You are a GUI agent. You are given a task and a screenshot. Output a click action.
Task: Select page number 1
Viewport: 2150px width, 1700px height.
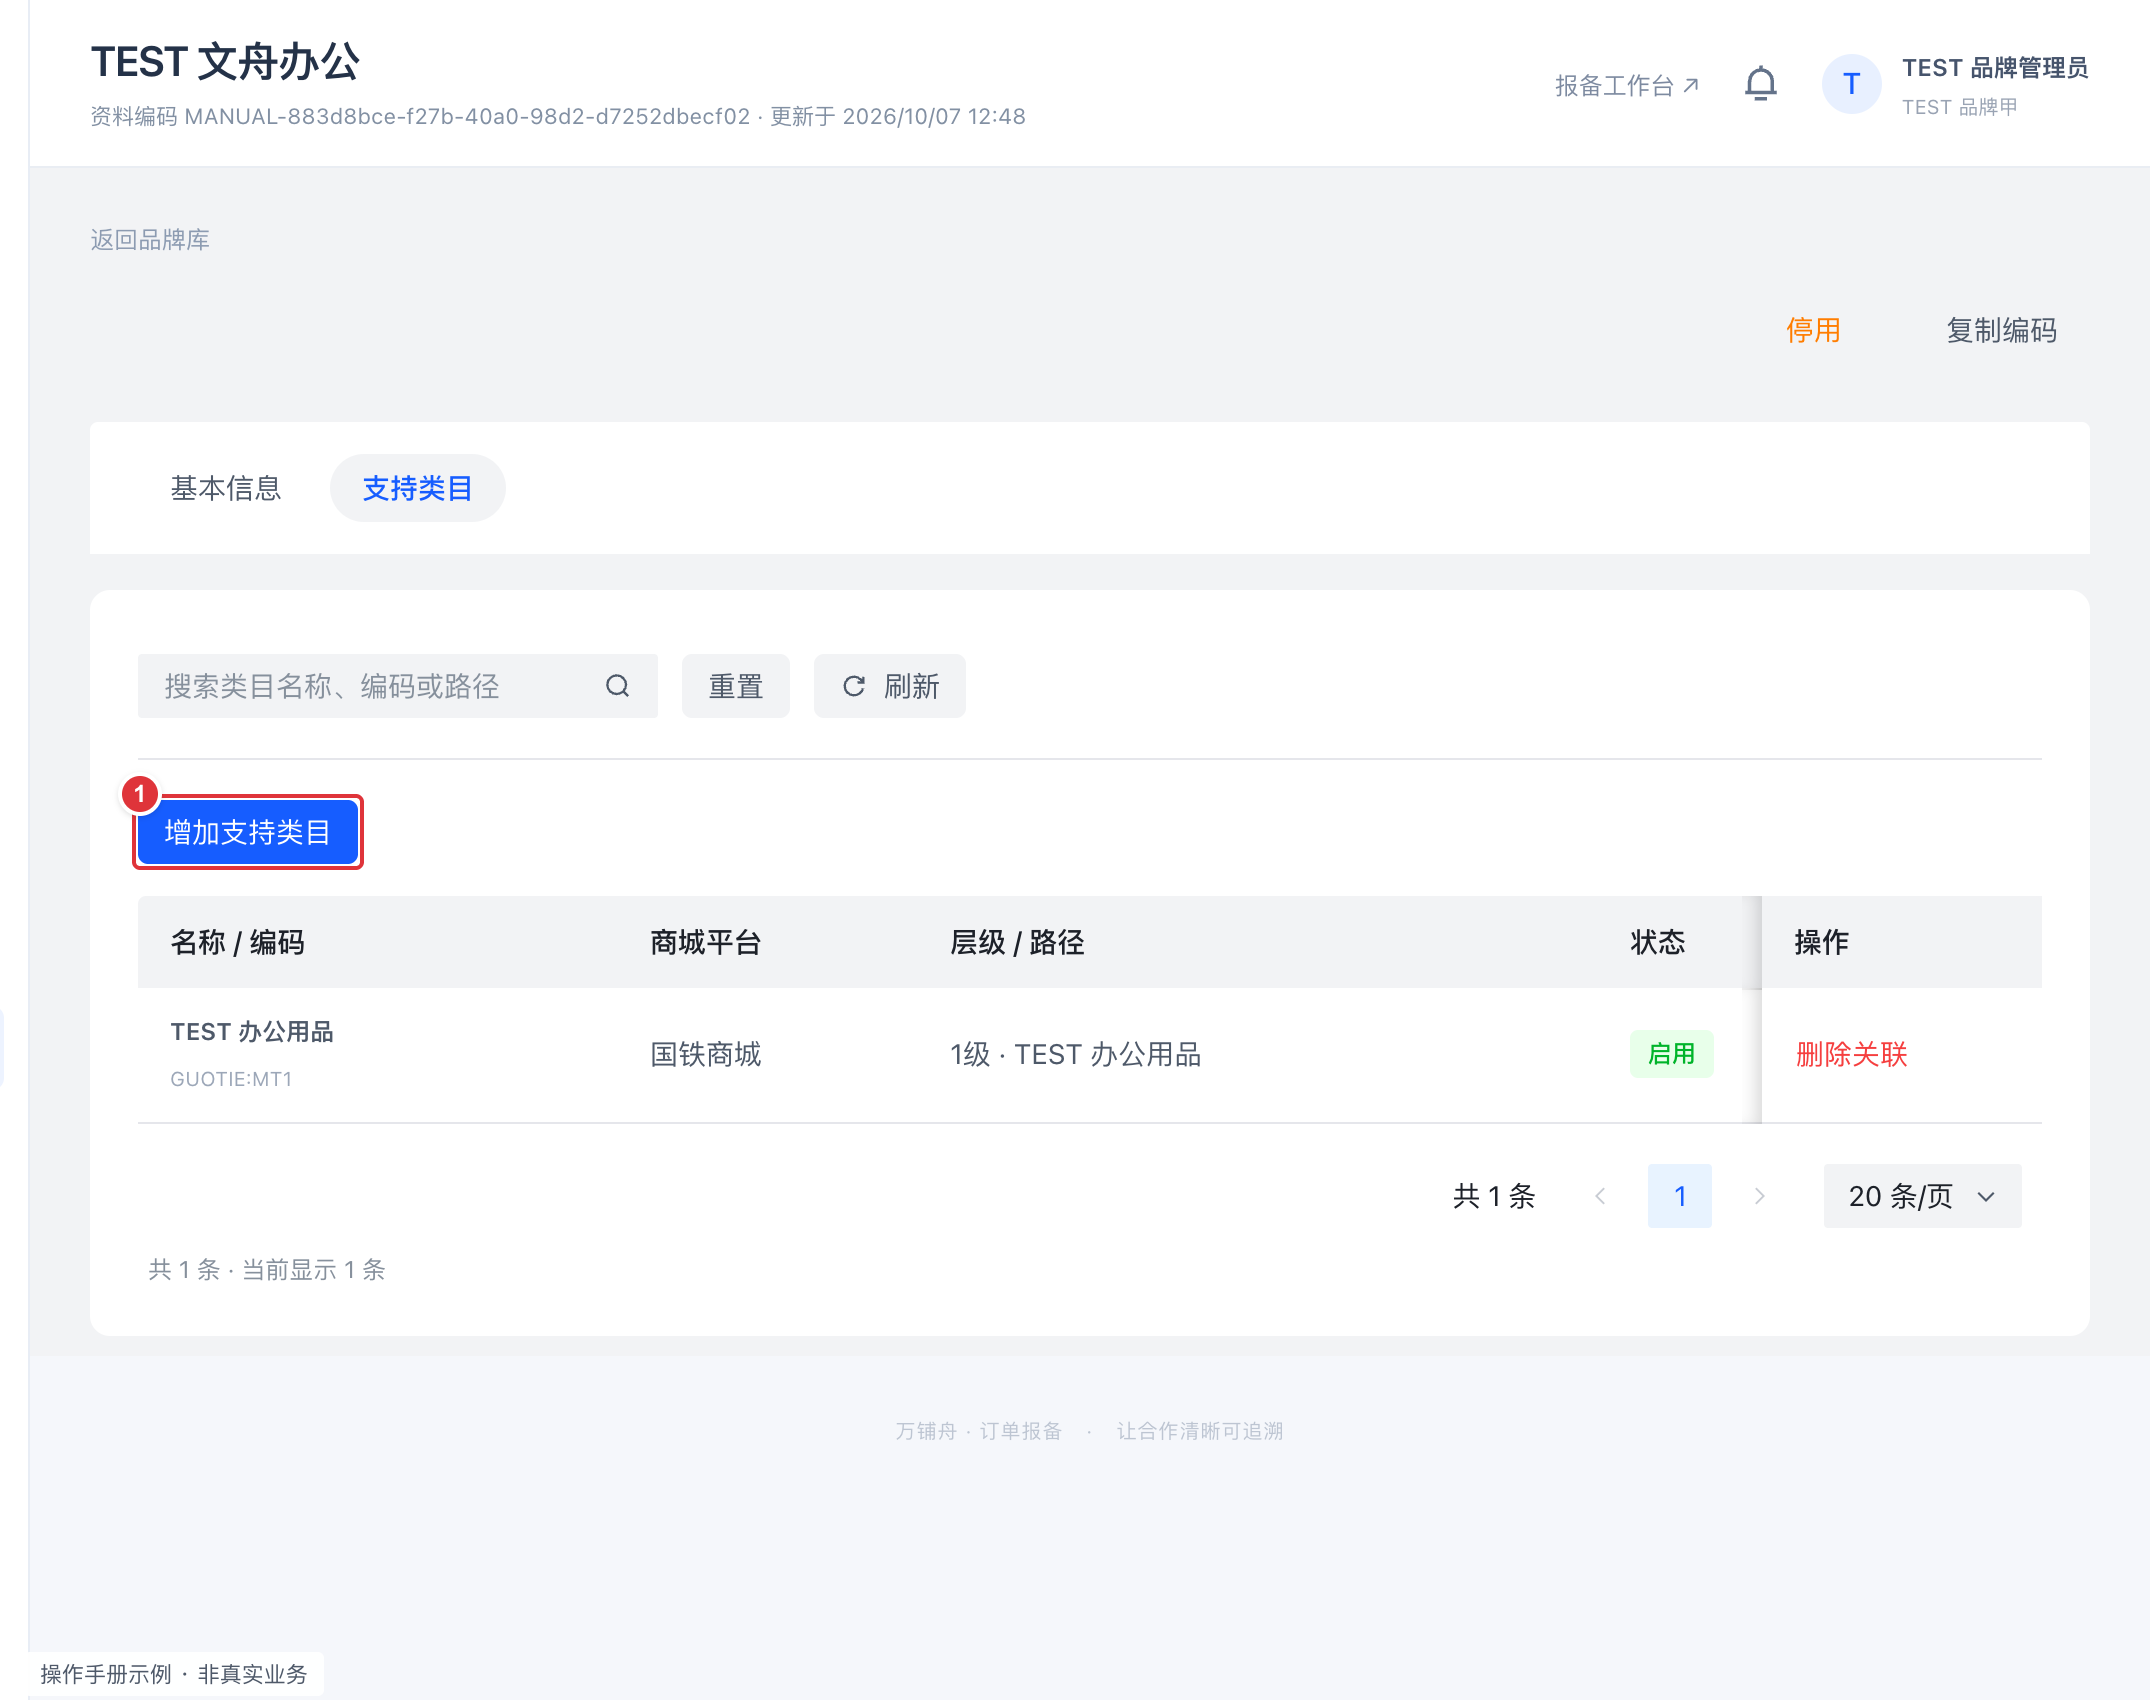click(x=1680, y=1196)
